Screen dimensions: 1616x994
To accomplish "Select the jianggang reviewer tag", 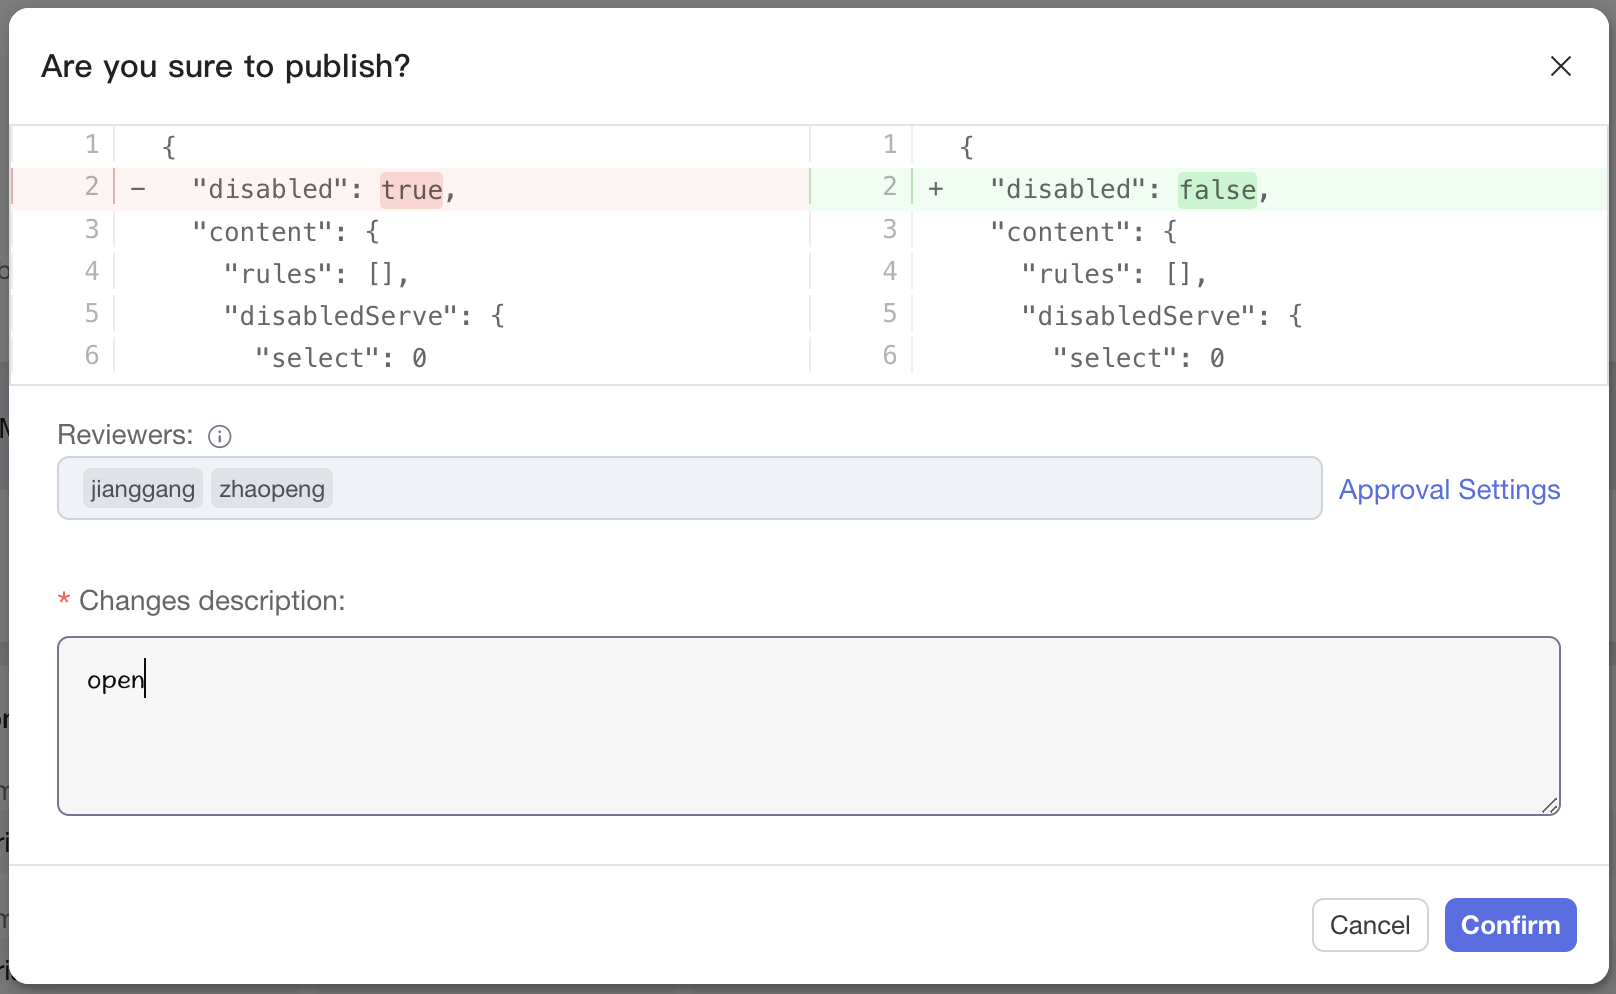I will 142,489.
